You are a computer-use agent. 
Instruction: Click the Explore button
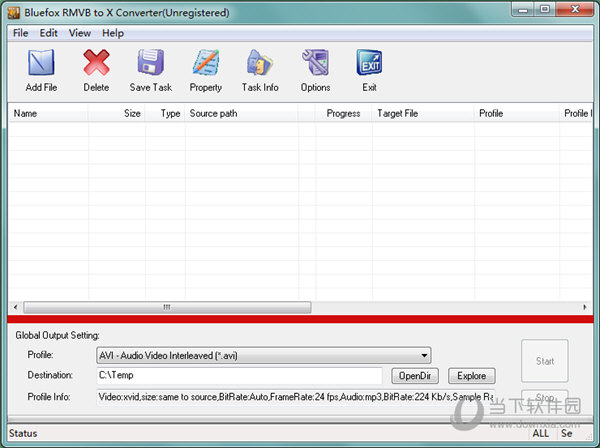pos(471,376)
